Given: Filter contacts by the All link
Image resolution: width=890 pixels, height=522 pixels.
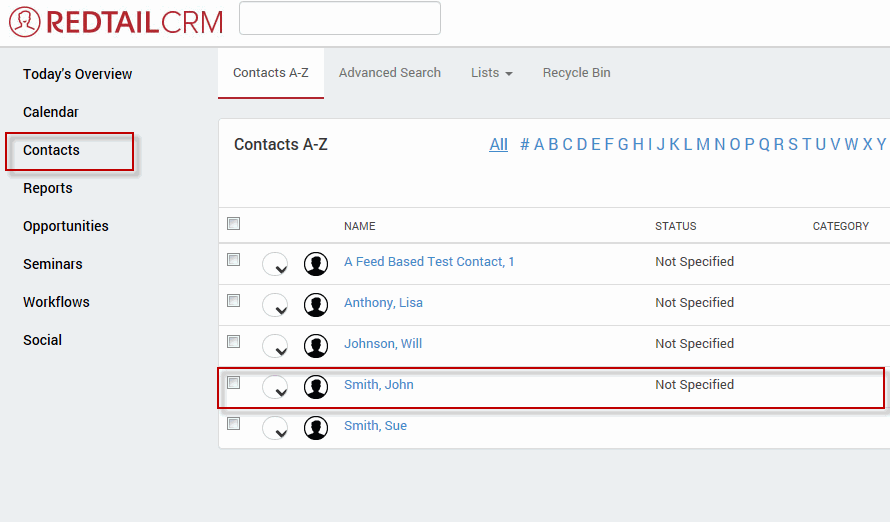Looking at the screenshot, I should [498, 145].
